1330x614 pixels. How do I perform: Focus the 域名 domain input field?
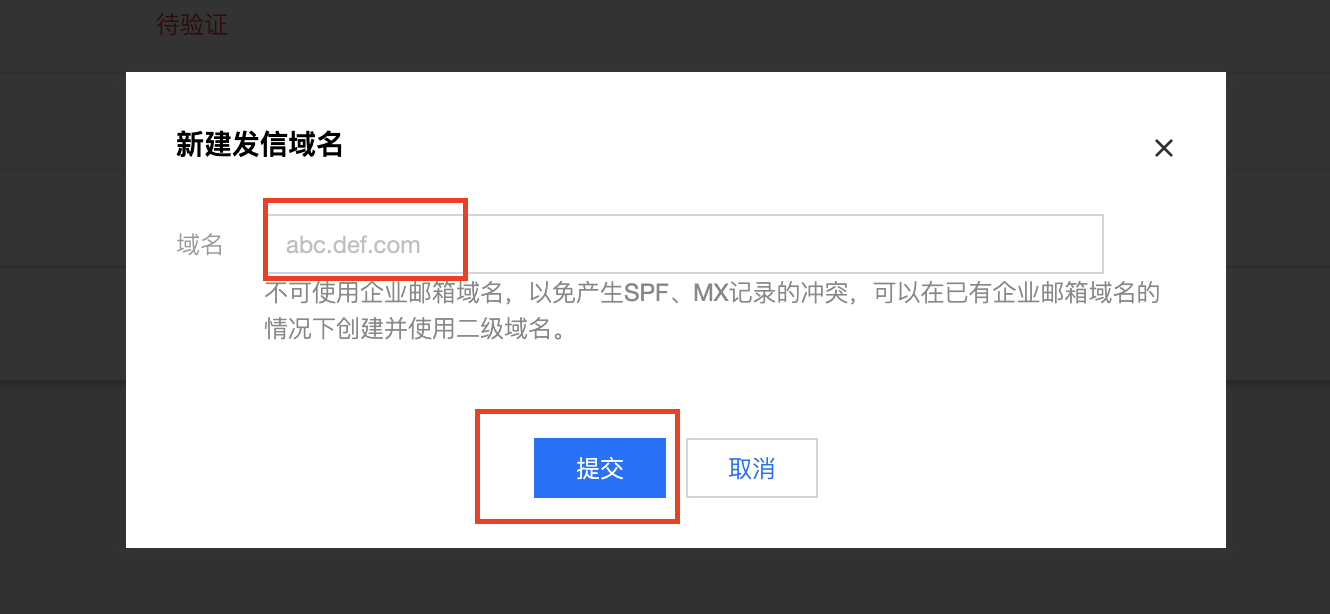pos(684,244)
